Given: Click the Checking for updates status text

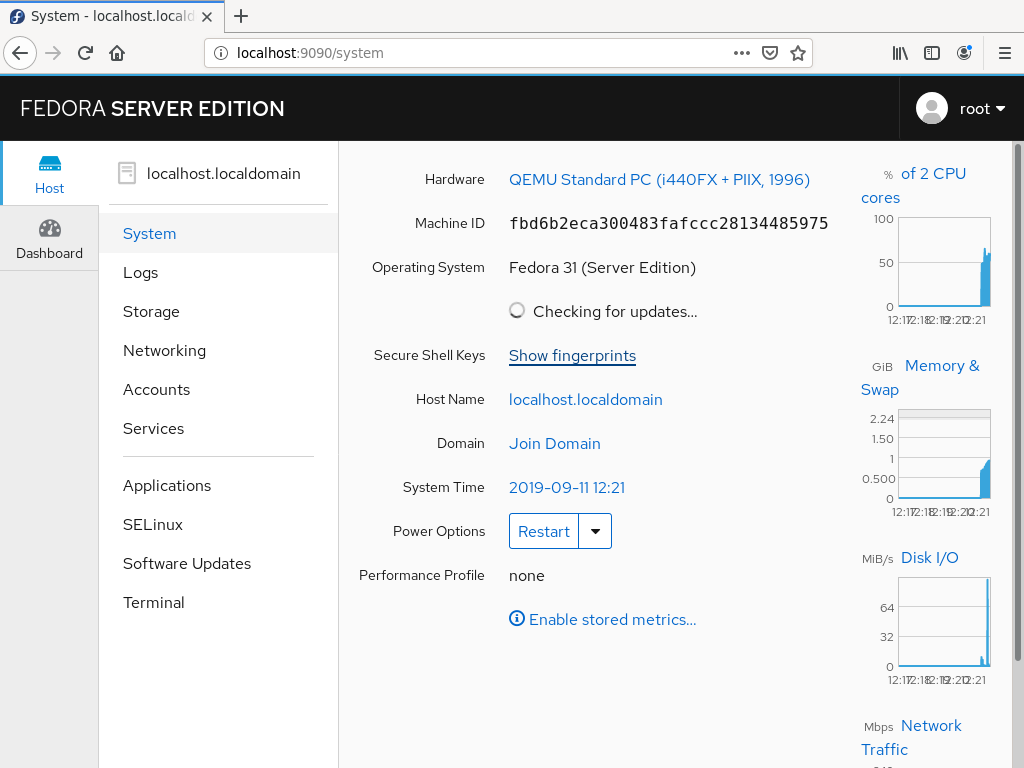Looking at the screenshot, I should (x=615, y=312).
